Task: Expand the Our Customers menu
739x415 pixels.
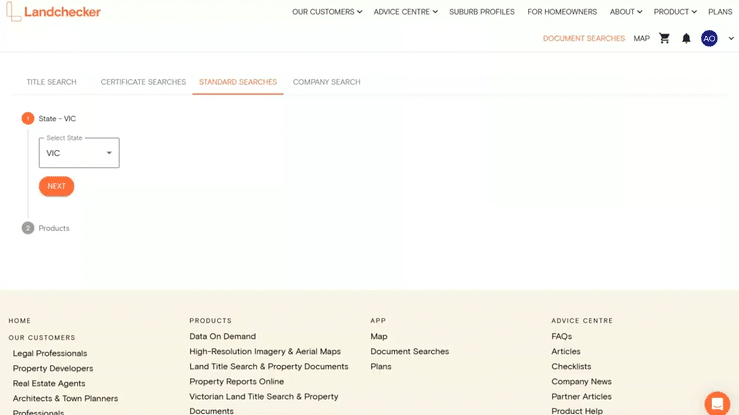Action: [x=327, y=12]
